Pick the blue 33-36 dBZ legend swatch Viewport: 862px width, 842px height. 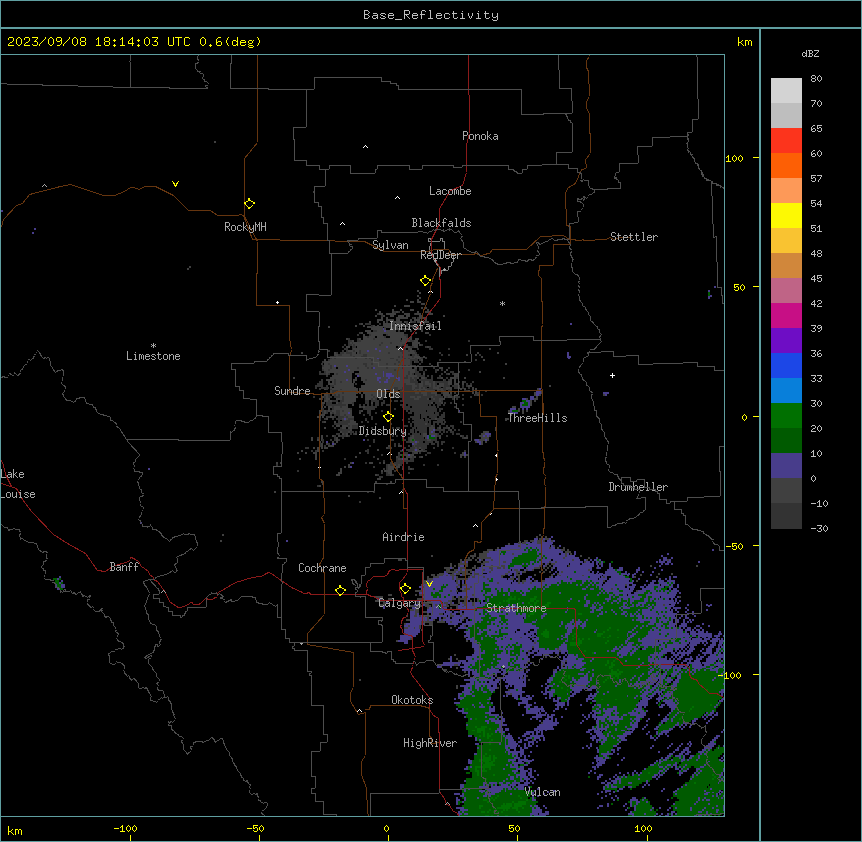(786, 365)
